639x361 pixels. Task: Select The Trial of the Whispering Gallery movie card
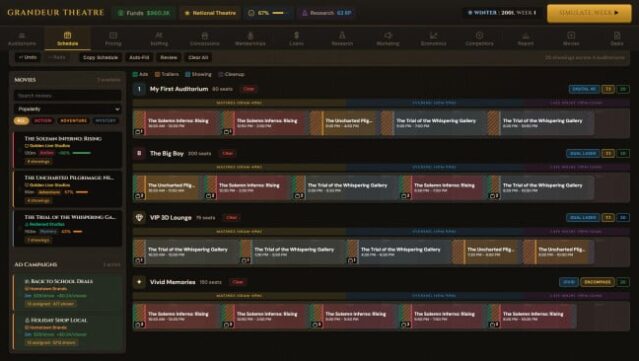pos(68,228)
